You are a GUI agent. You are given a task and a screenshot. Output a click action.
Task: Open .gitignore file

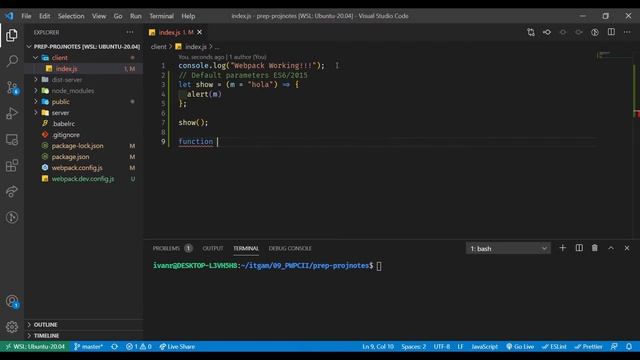tap(83, 135)
